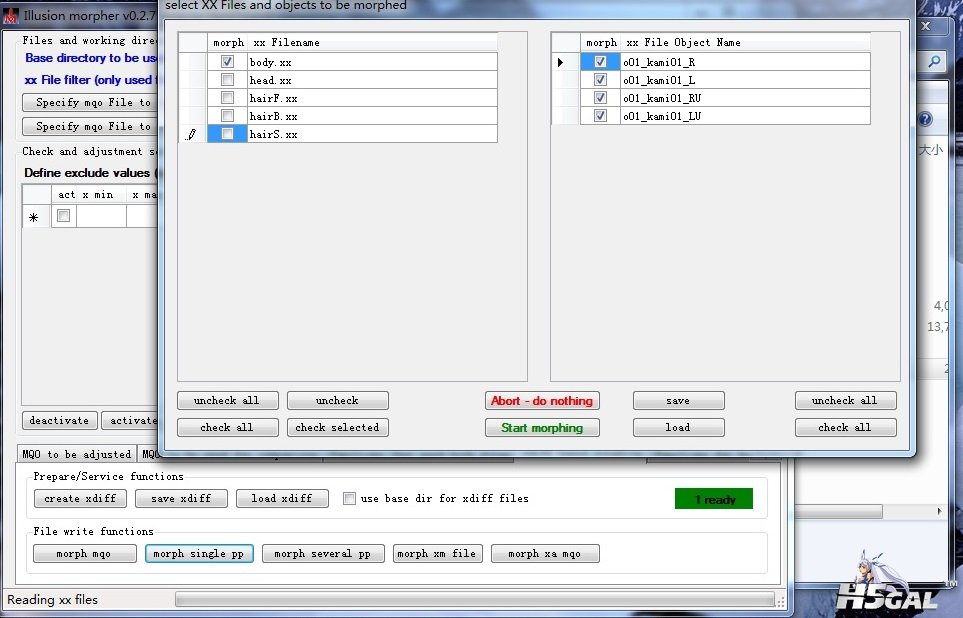Uncheck the body.xx morph checkbox
Viewport: 963px width, 618px height.
pos(228,62)
